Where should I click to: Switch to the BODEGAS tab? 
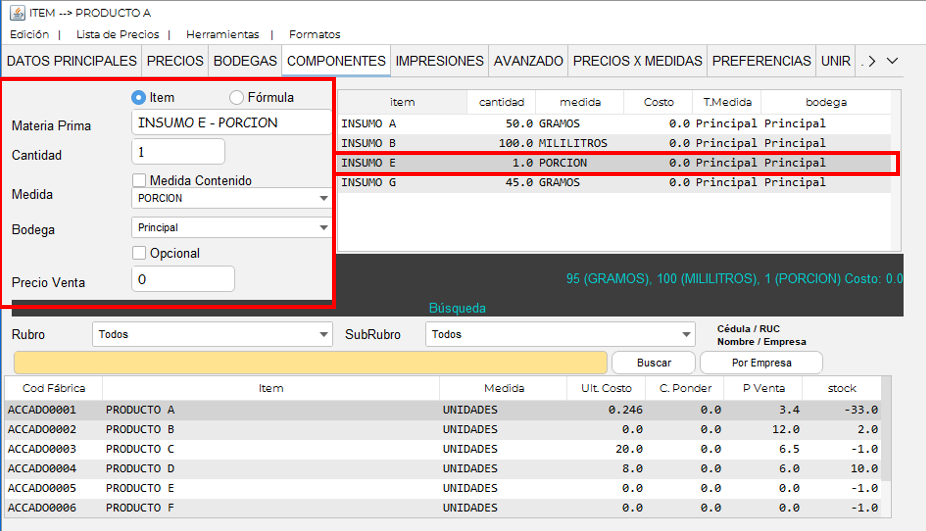[245, 61]
